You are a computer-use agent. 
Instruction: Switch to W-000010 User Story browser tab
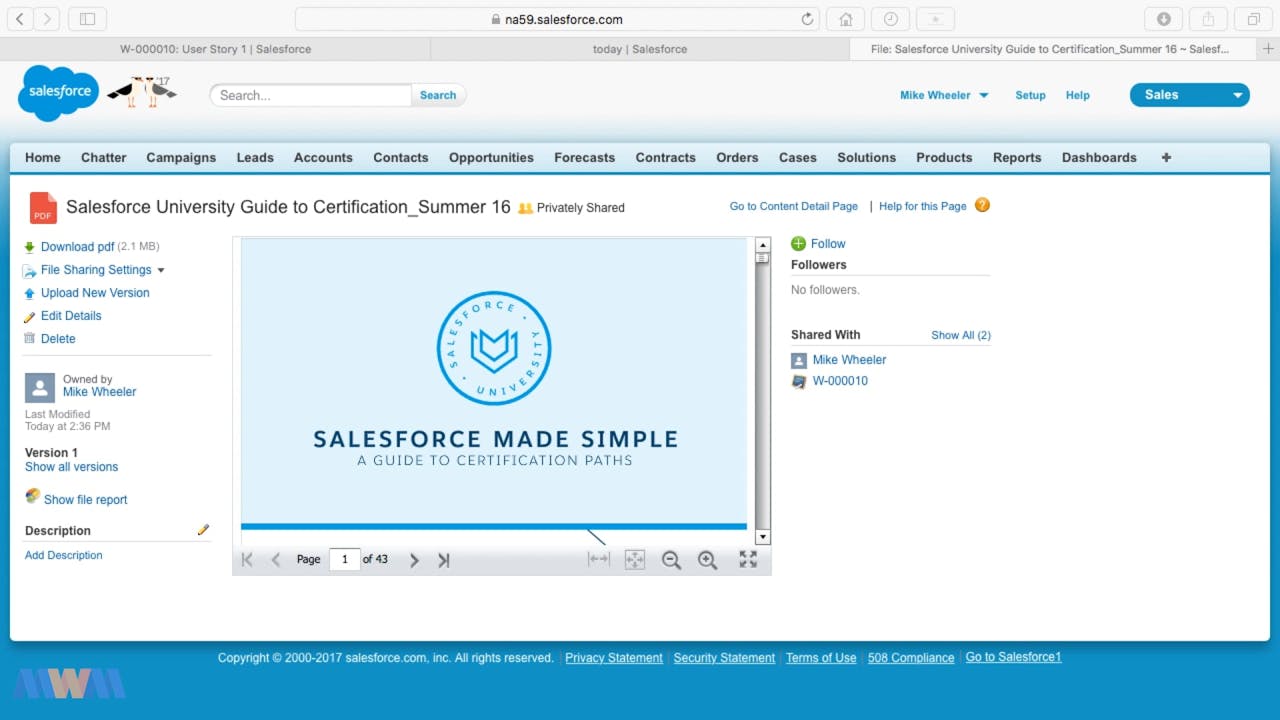(x=215, y=49)
